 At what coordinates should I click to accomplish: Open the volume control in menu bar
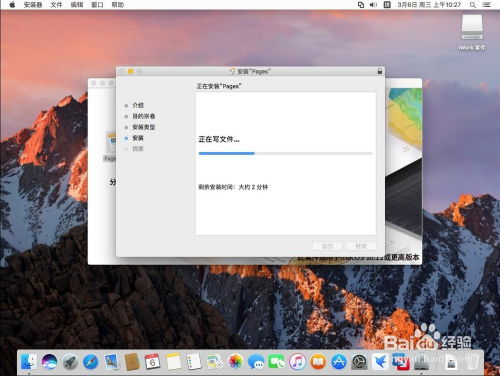(x=373, y=5)
